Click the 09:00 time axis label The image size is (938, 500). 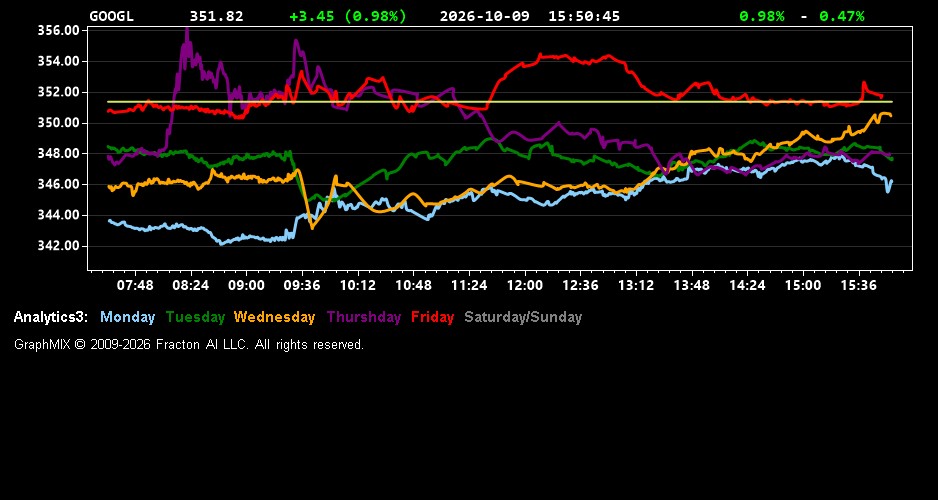pos(246,285)
